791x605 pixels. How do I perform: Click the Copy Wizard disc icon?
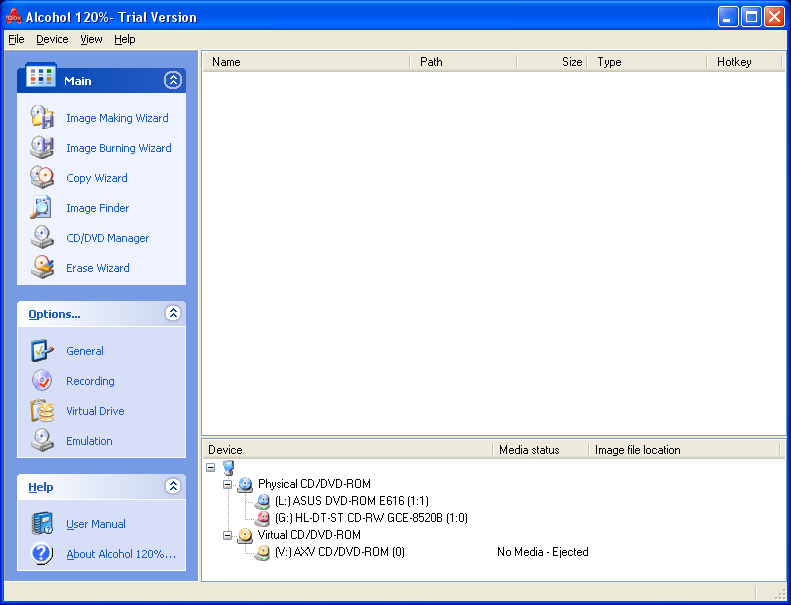pyautogui.click(x=42, y=177)
